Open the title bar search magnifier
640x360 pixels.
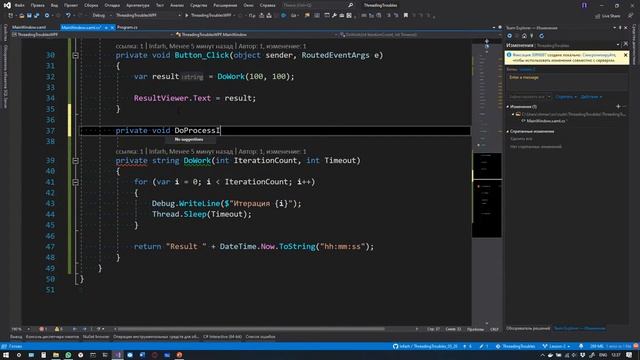(350, 5)
